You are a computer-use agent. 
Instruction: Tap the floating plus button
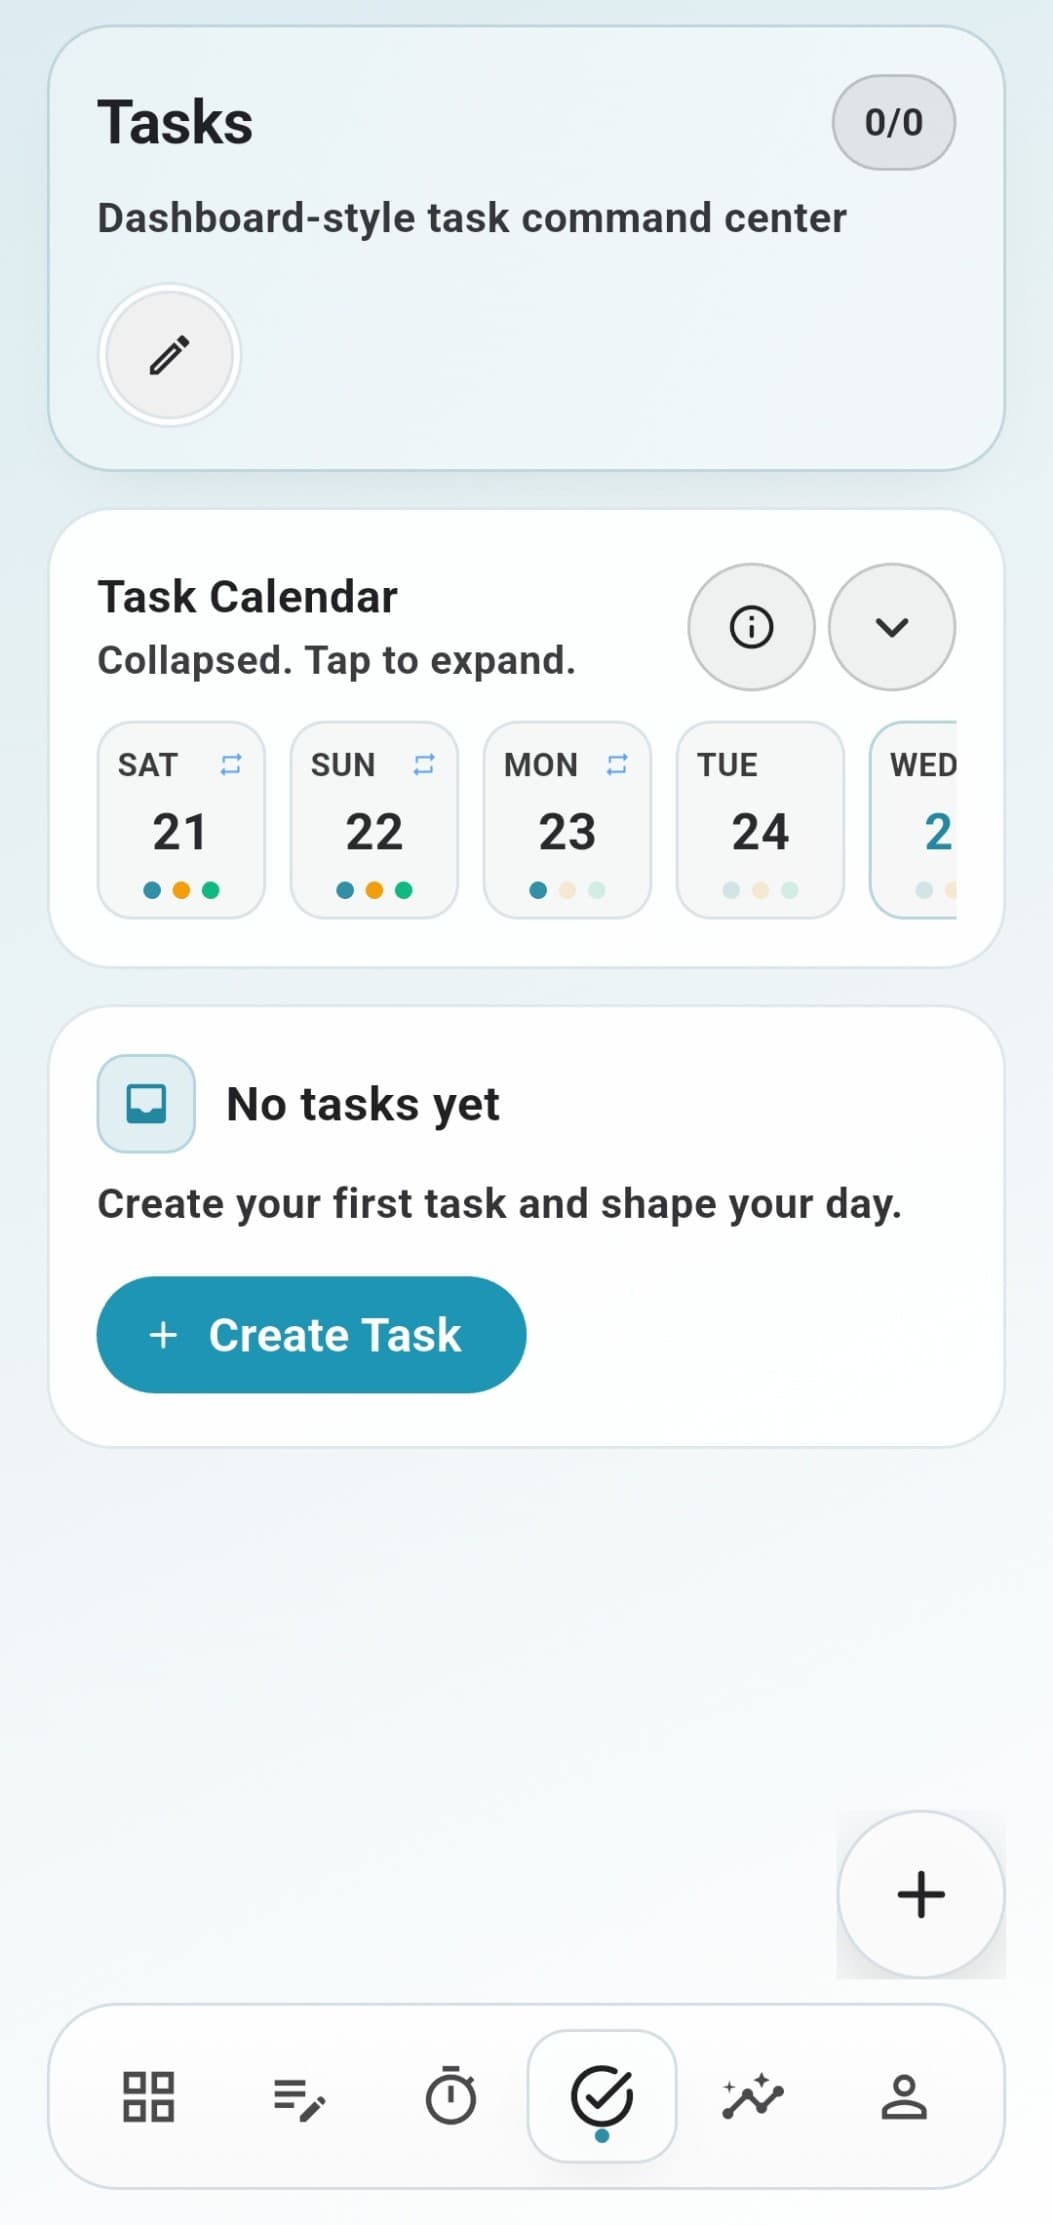pos(920,1893)
